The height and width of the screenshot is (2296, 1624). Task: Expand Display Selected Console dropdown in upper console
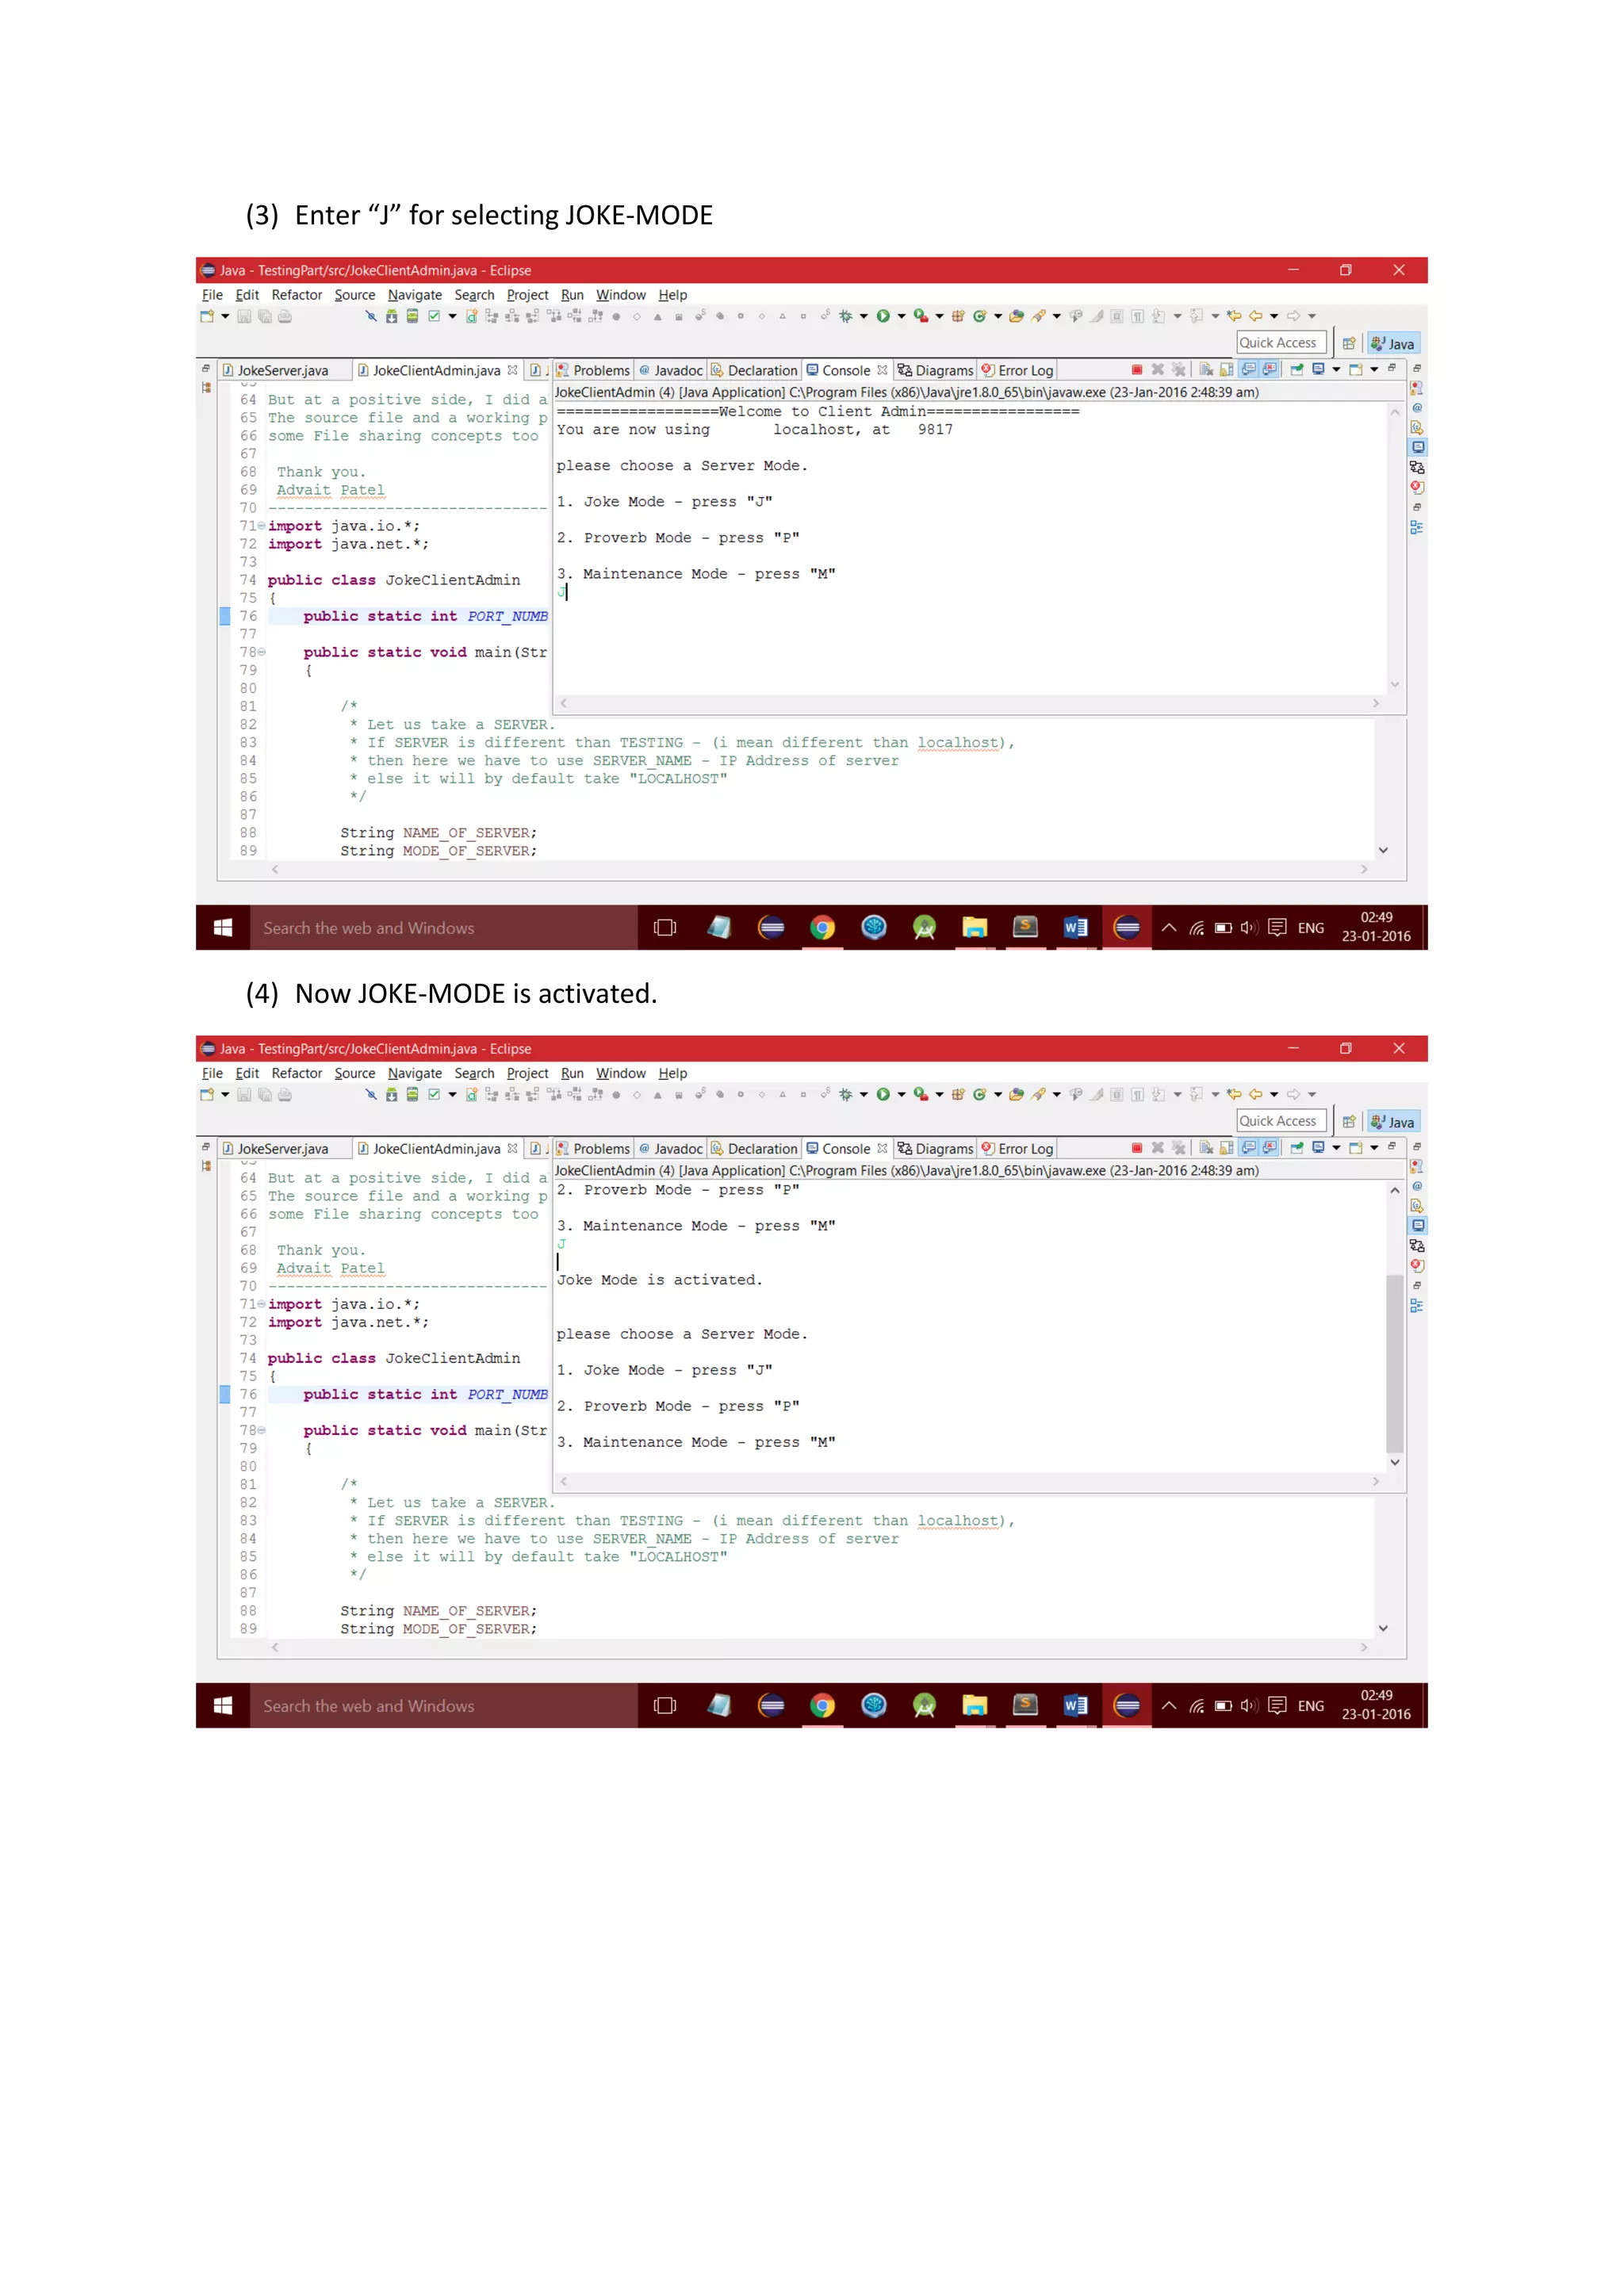tap(1336, 370)
